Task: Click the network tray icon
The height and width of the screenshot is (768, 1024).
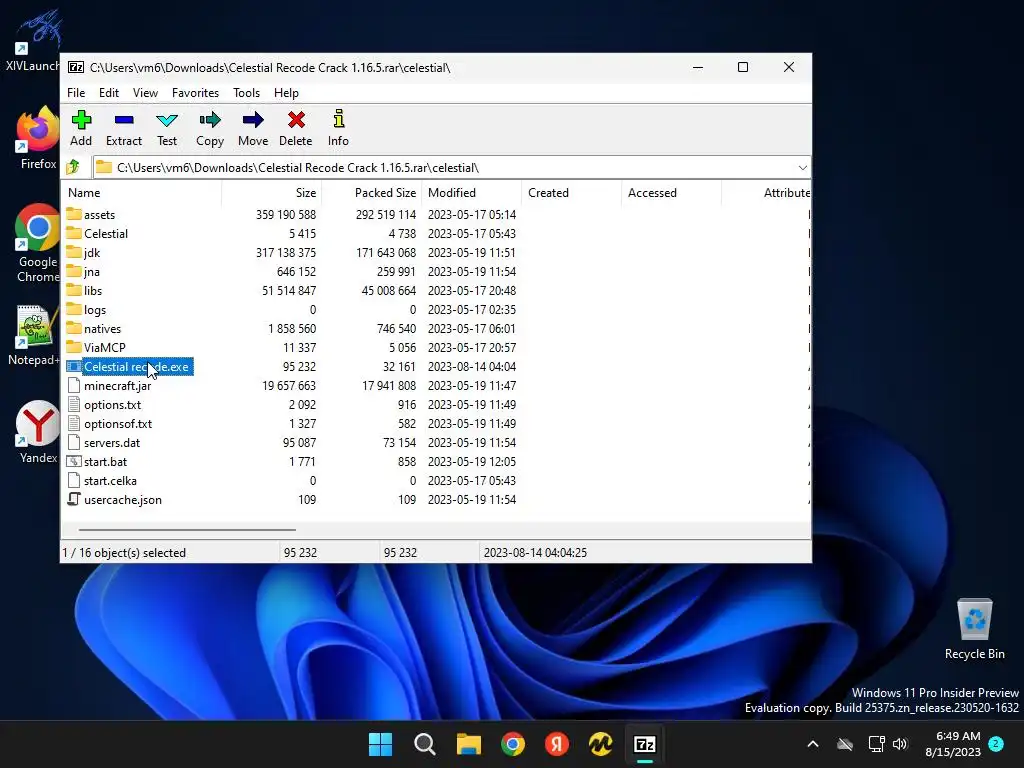Action: [x=876, y=744]
